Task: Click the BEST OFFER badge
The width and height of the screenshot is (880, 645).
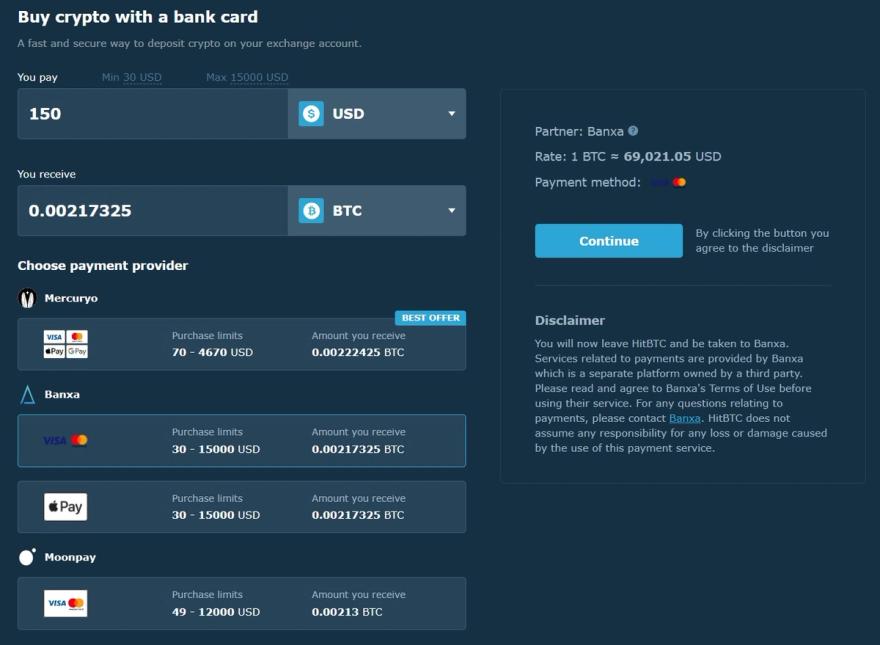Action: 430,318
